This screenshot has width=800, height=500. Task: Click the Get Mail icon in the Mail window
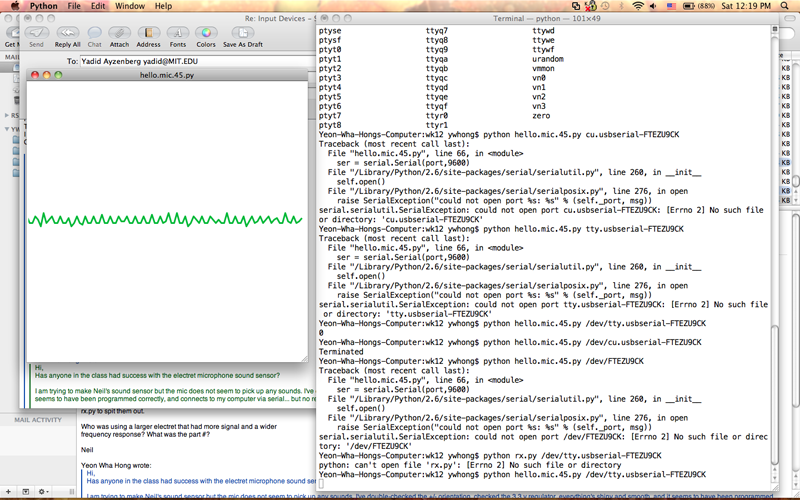click(11, 33)
